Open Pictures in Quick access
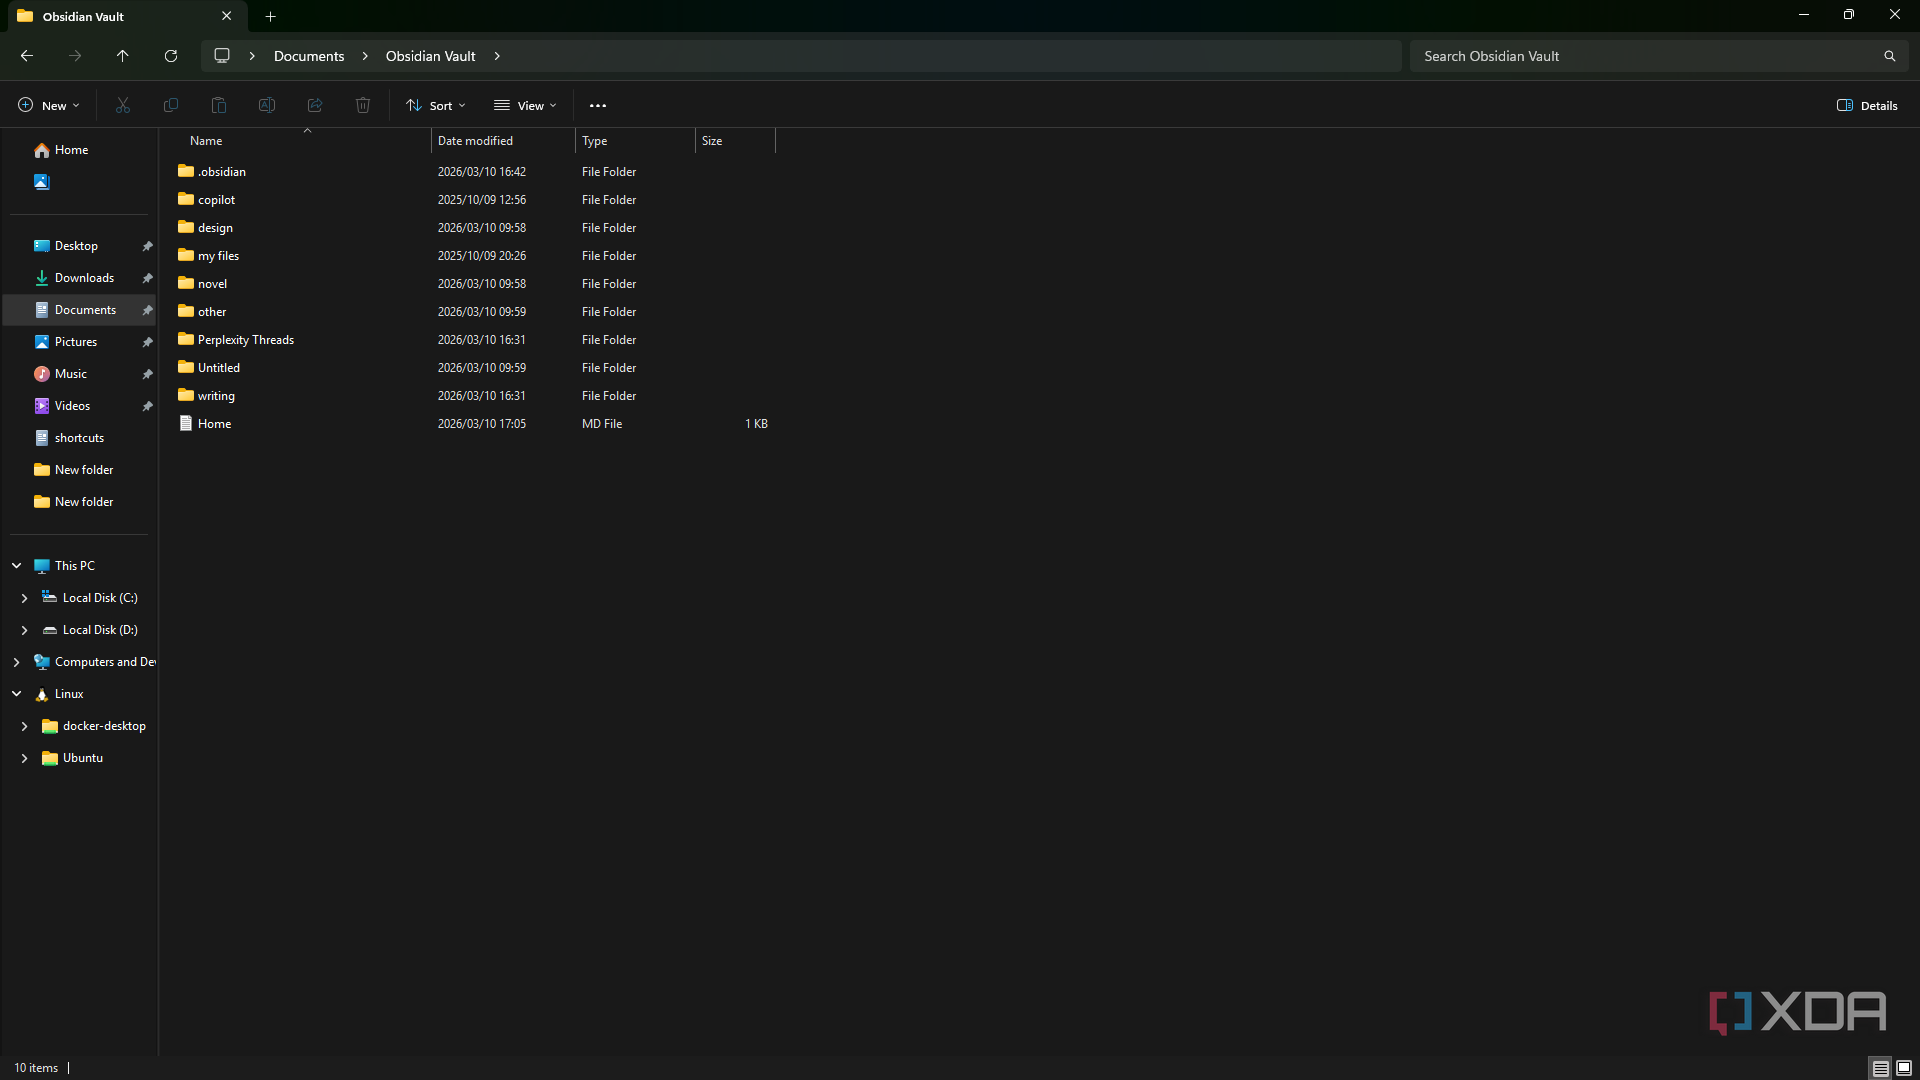Viewport: 1920px width, 1080px height. [x=76, y=342]
